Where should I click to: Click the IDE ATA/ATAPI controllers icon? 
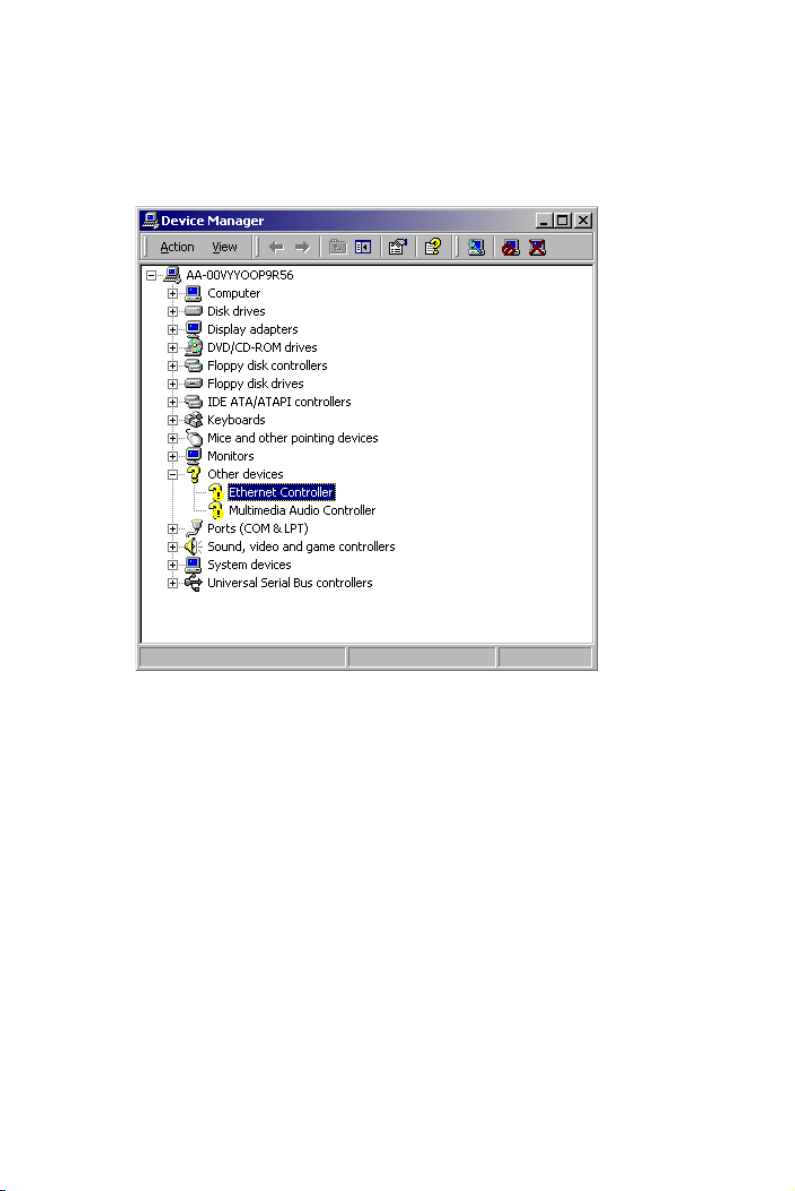pos(194,402)
